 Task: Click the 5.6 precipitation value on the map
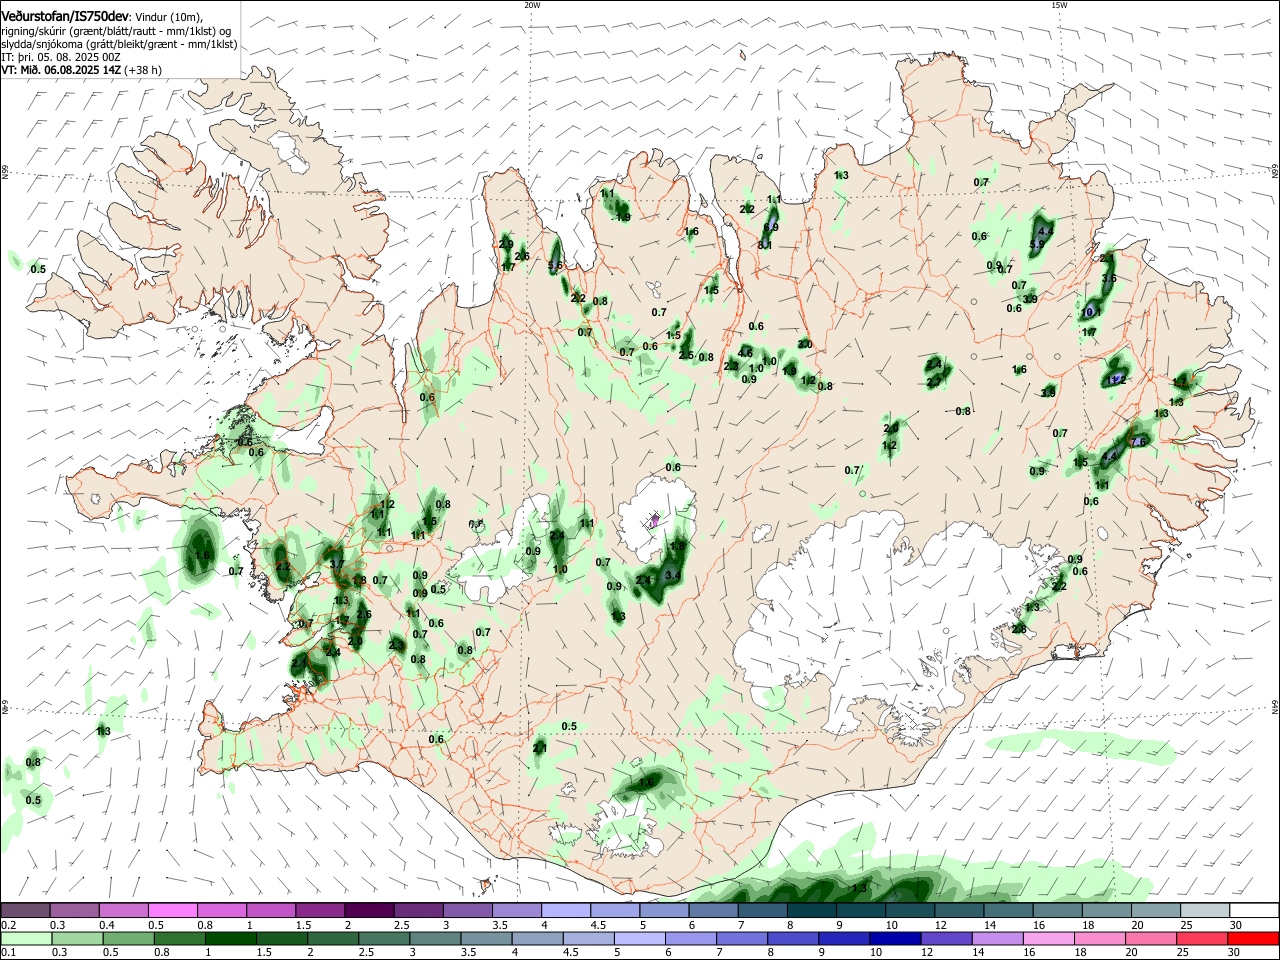556,265
